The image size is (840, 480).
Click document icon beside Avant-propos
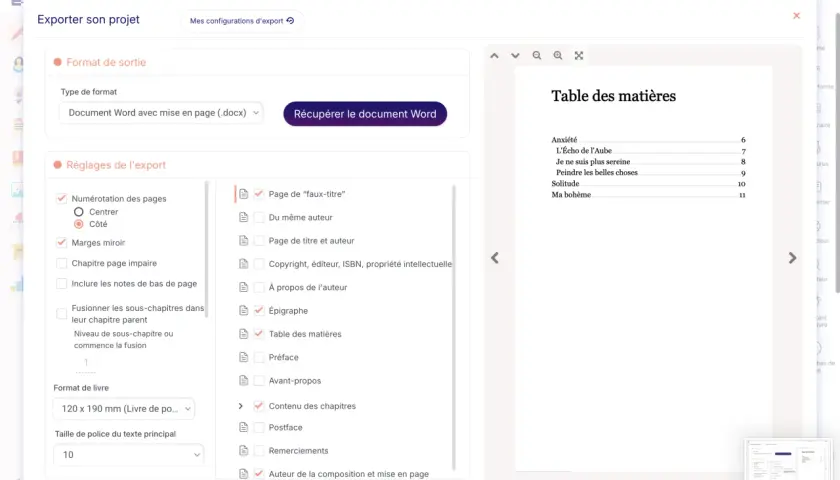tap(244, 380)
